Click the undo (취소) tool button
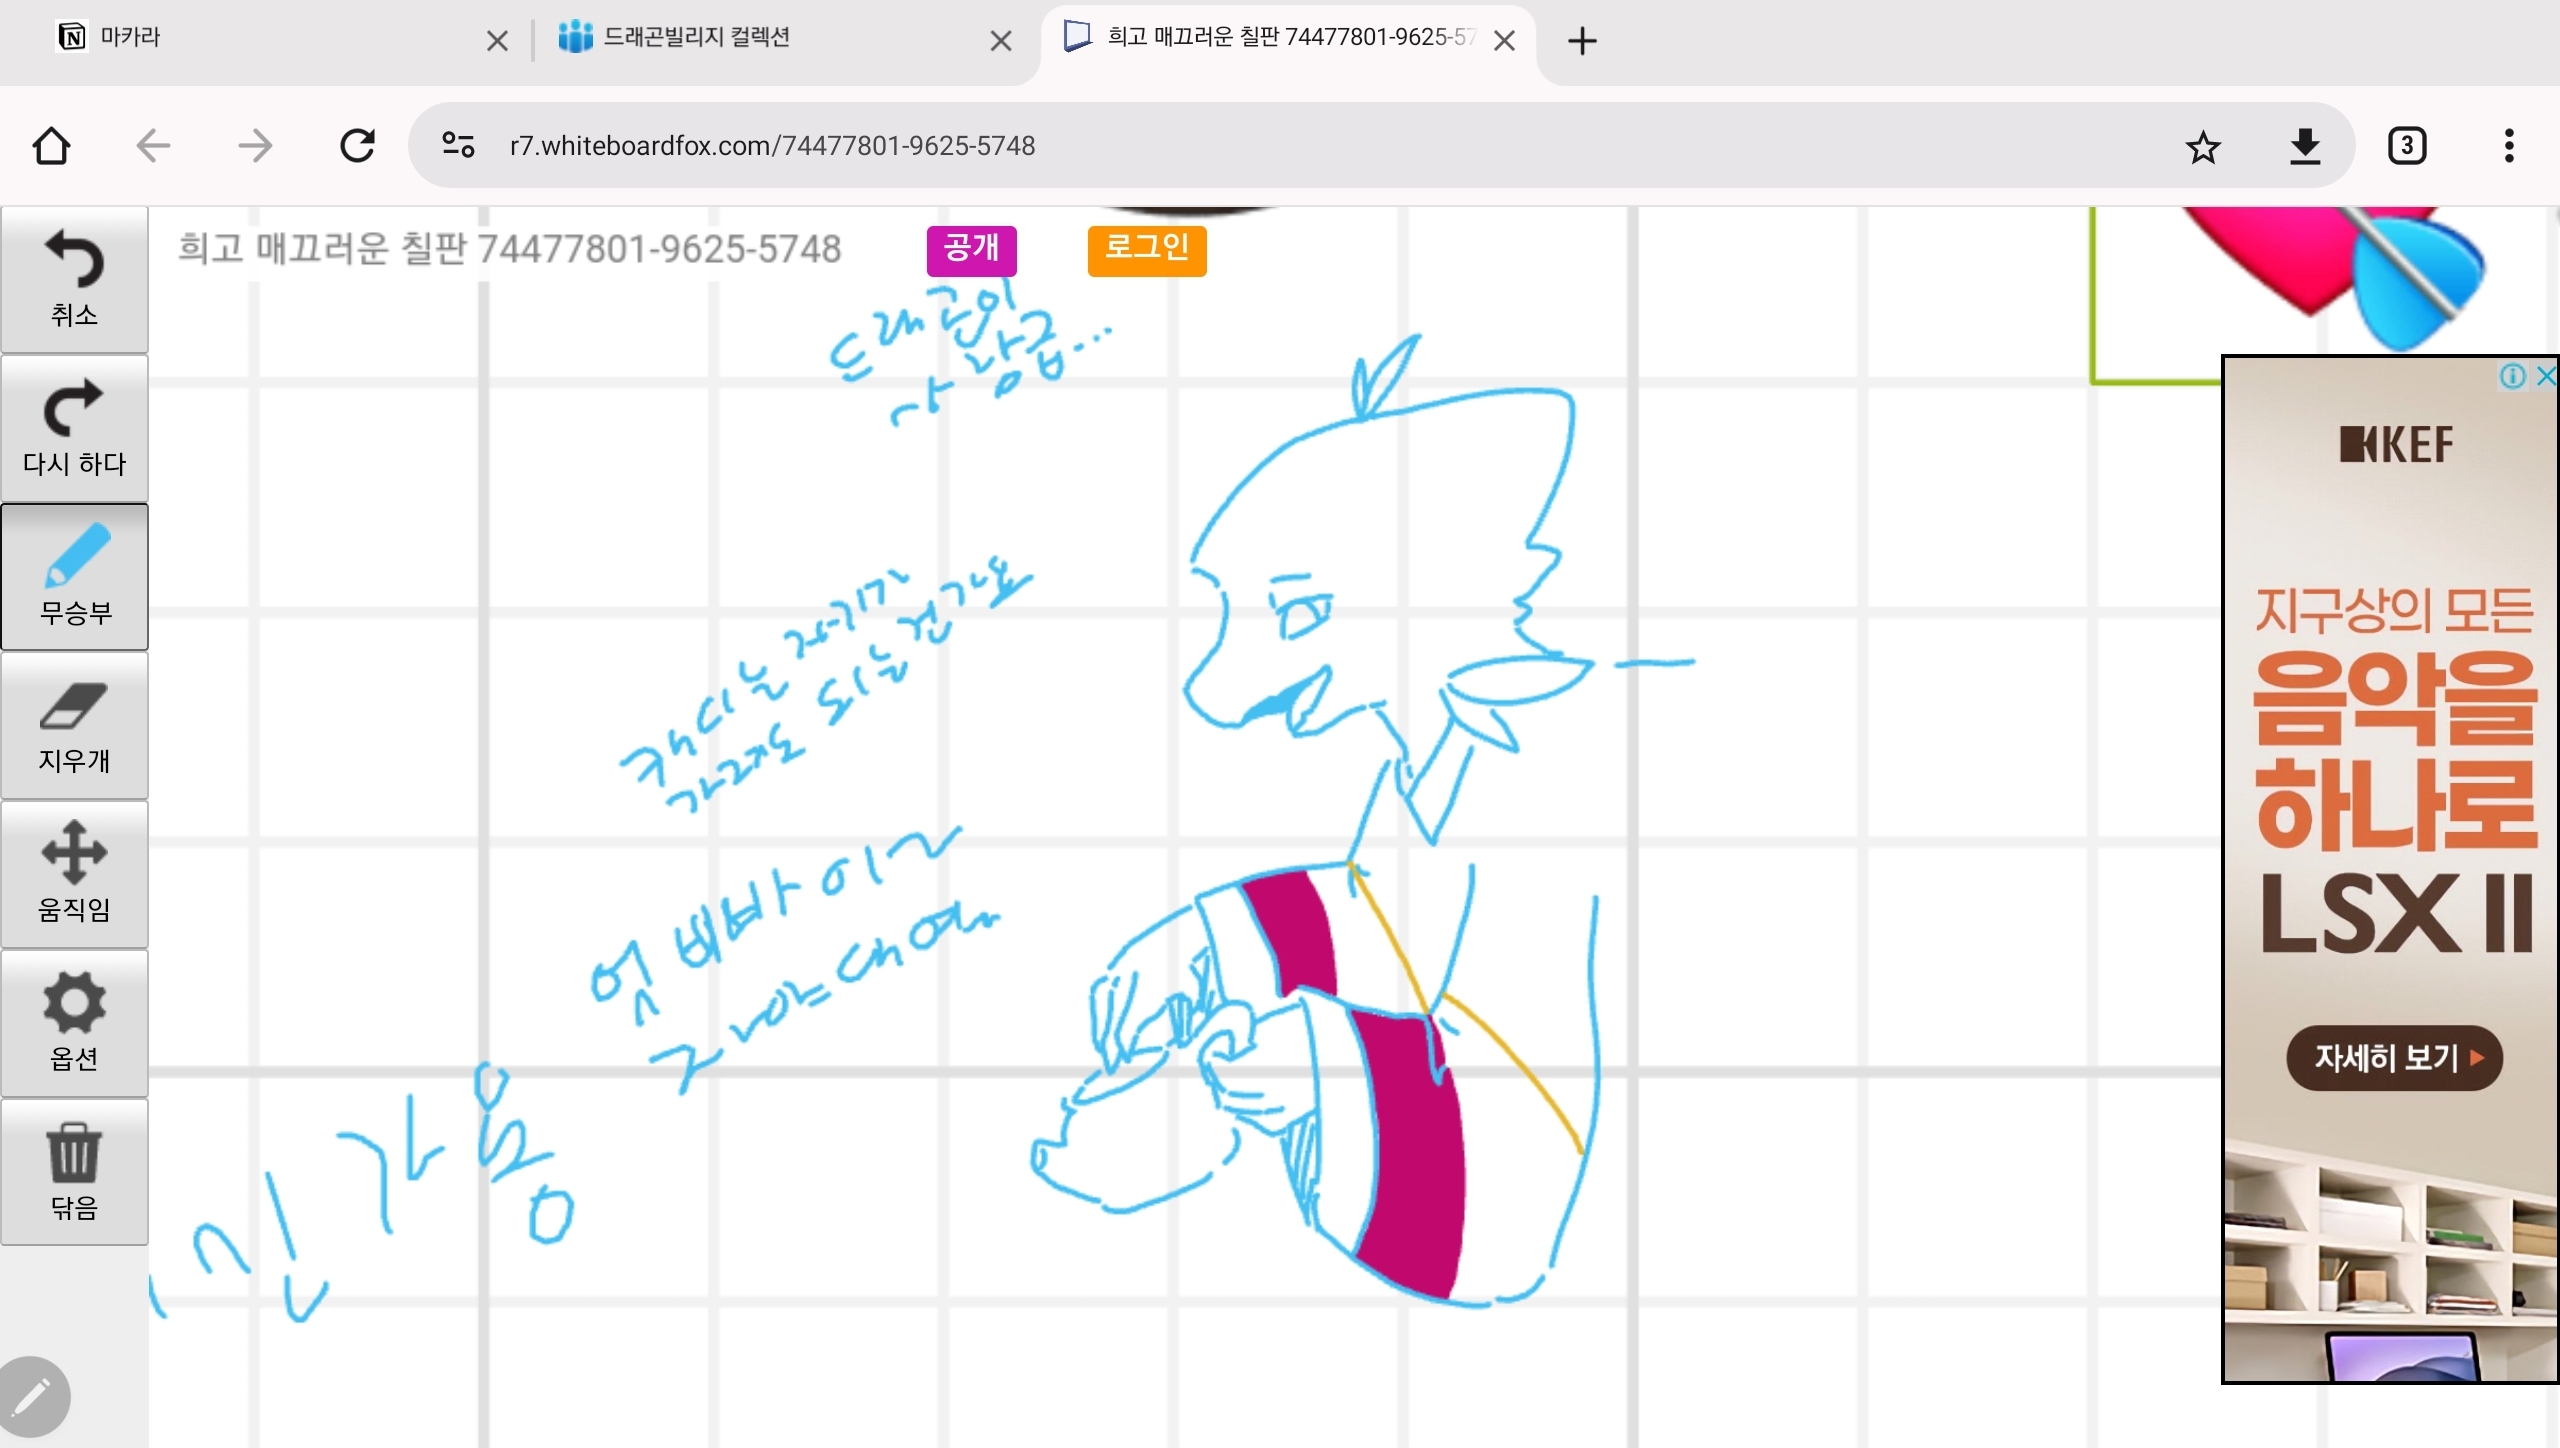This screenshot has width=2560, height=1448. 75,279
